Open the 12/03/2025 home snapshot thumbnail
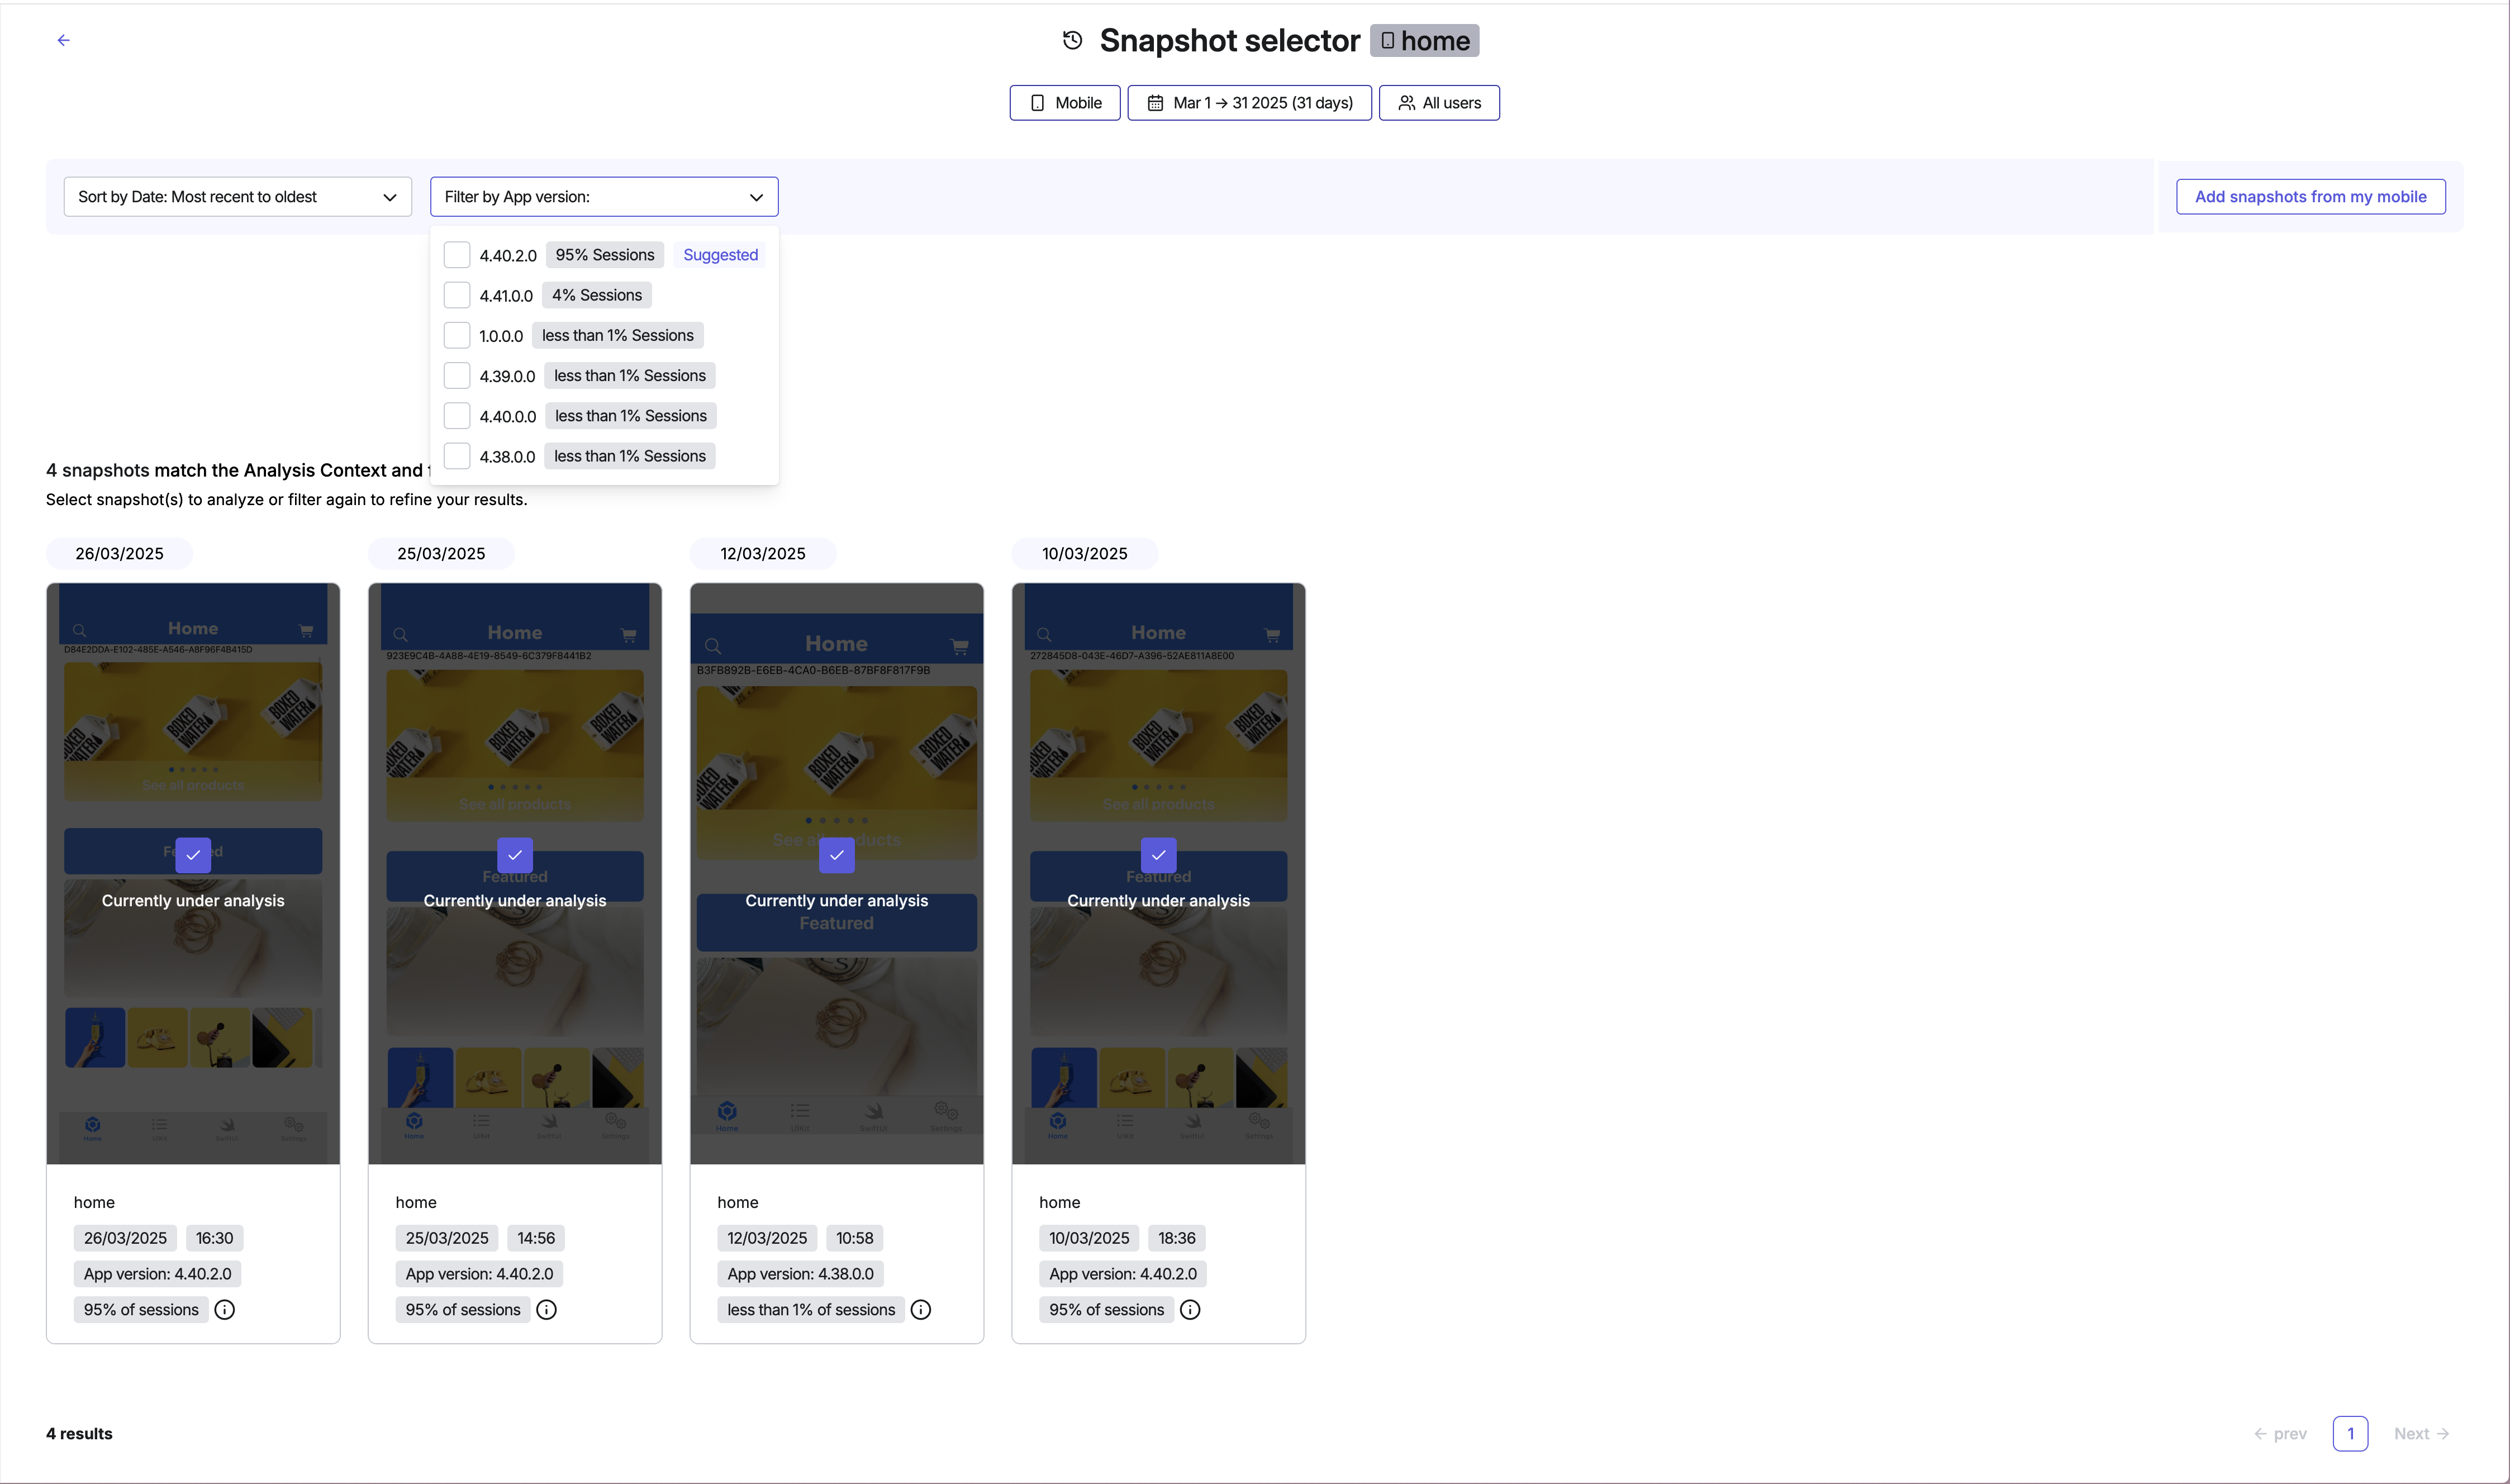Viewport: 2510px width, 1484px height. (x=837, y=874)
